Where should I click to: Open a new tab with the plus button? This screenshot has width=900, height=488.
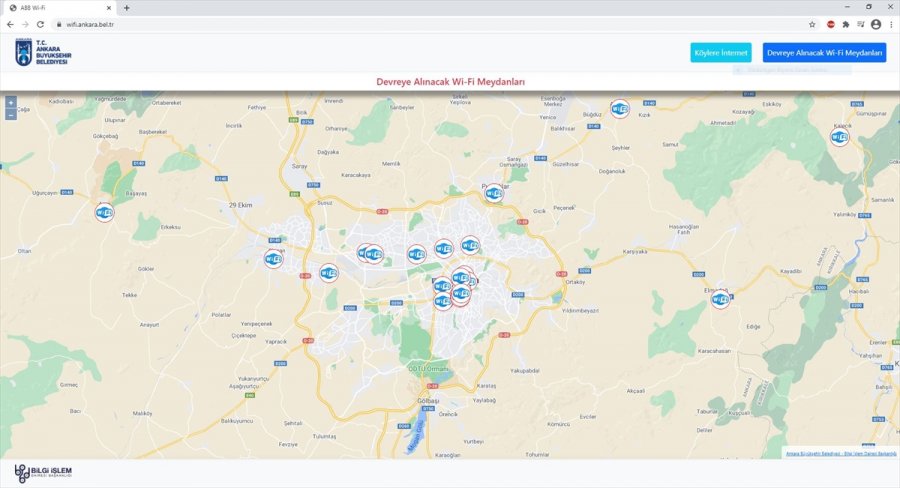(126, 8)
